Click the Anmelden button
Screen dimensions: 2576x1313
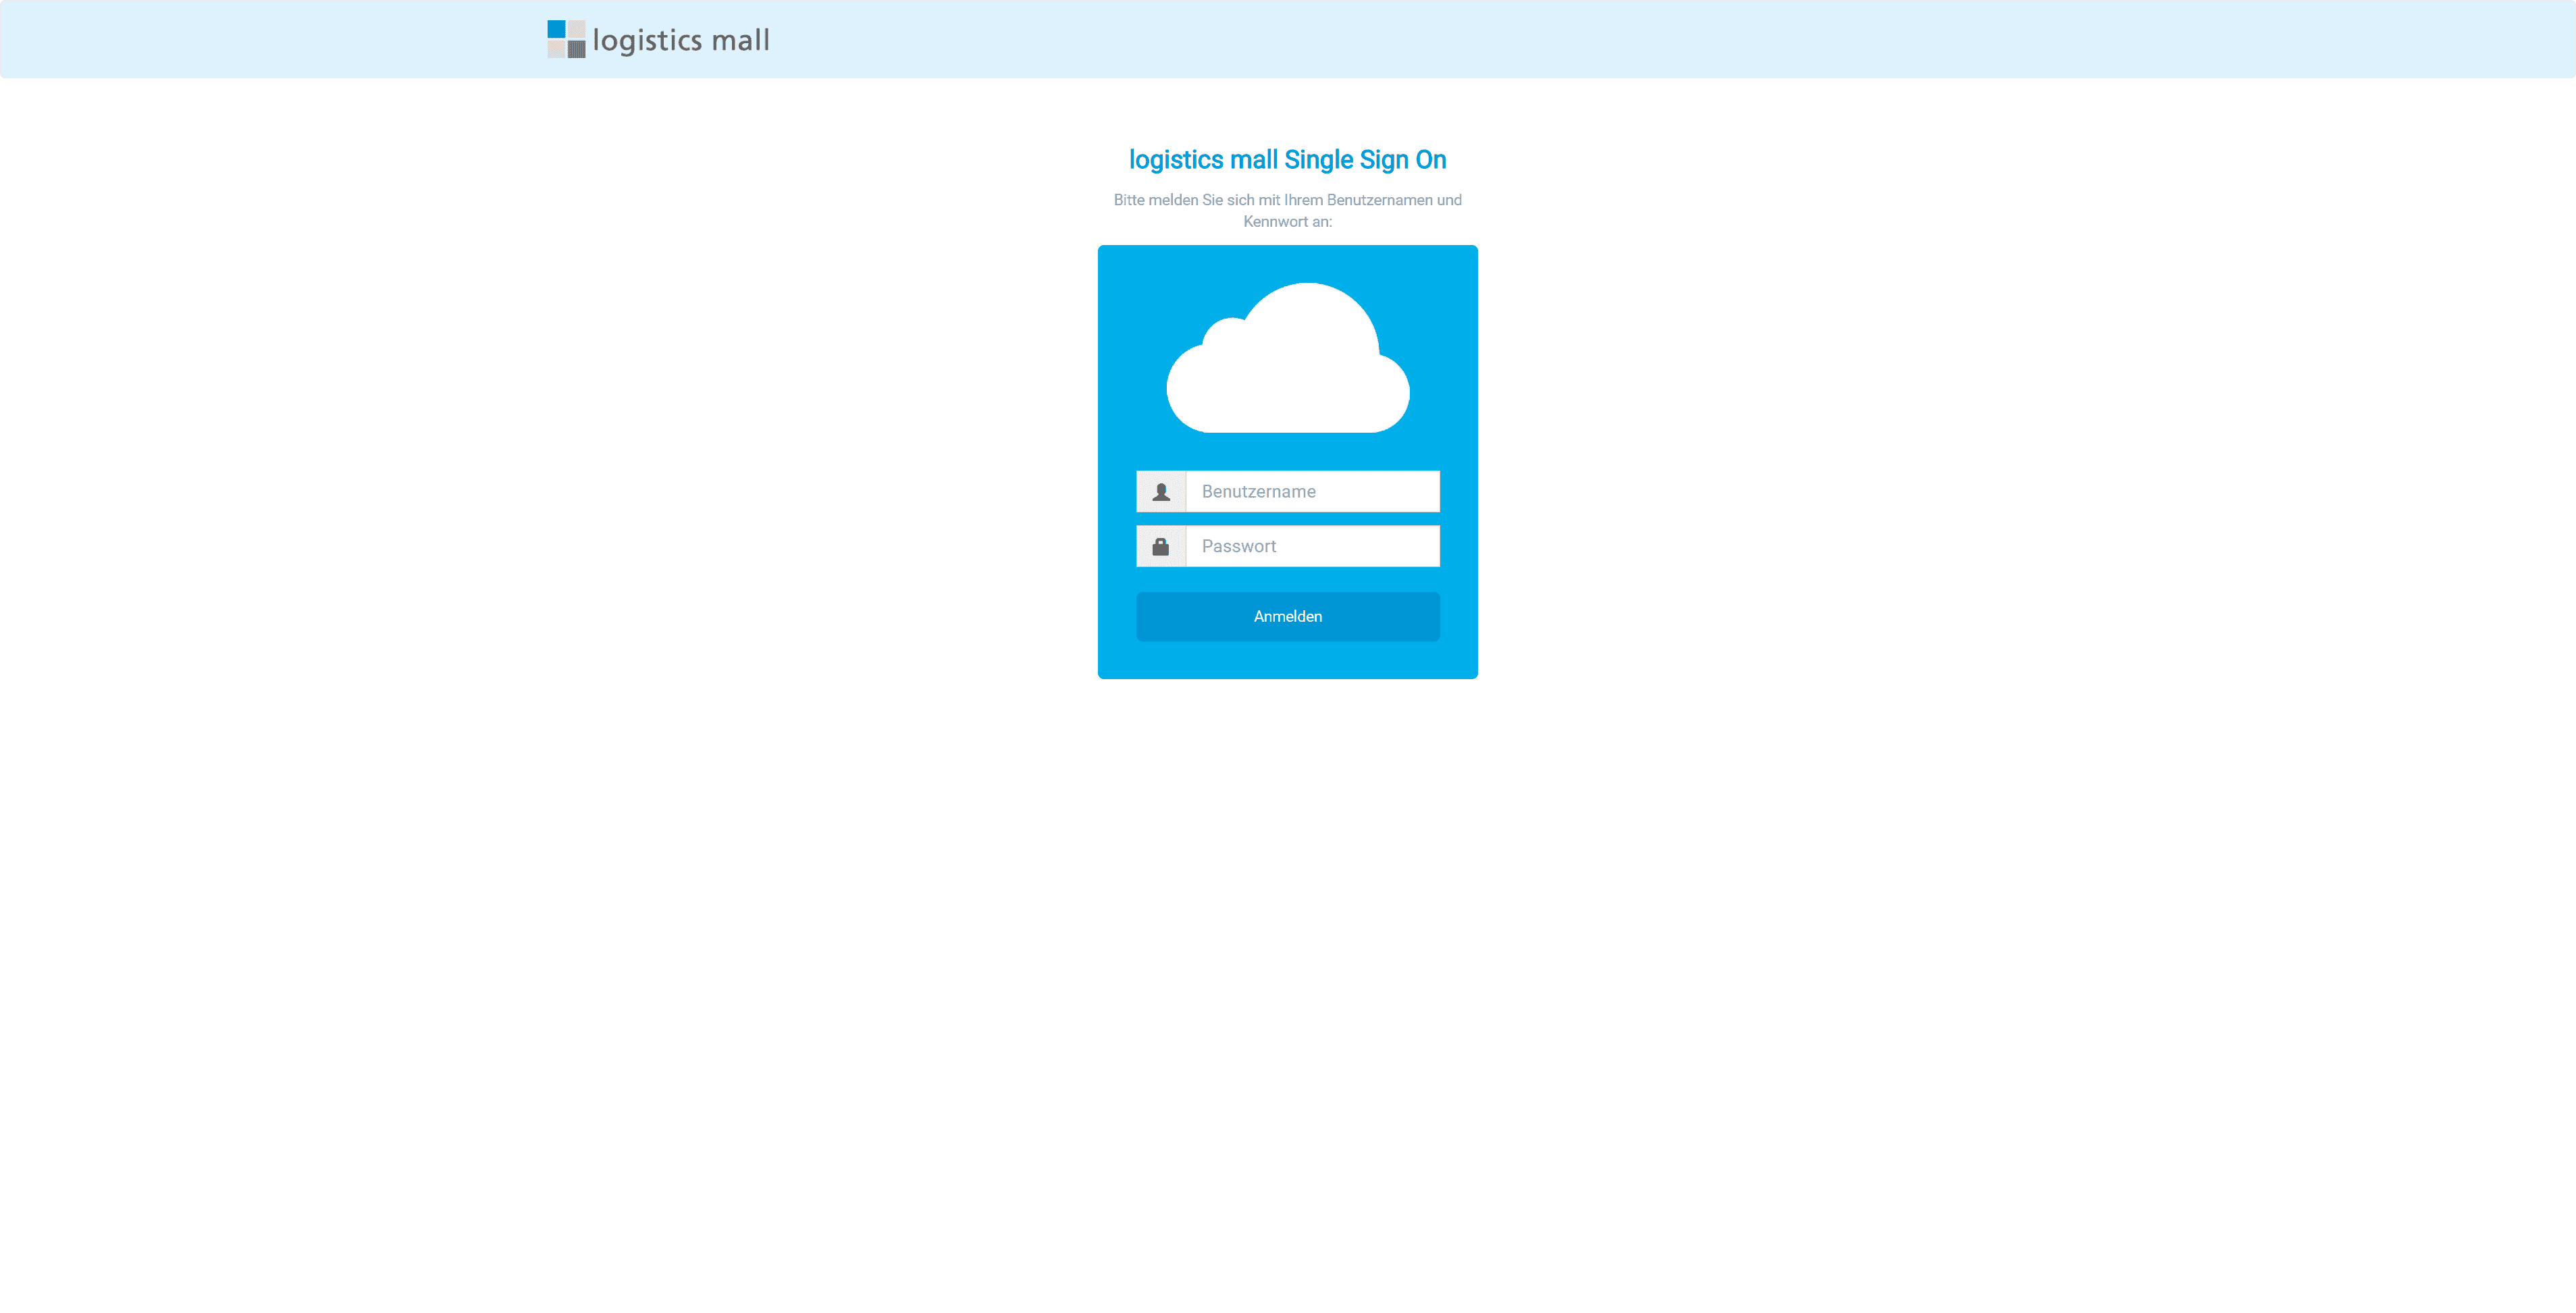coord(1288,616)
